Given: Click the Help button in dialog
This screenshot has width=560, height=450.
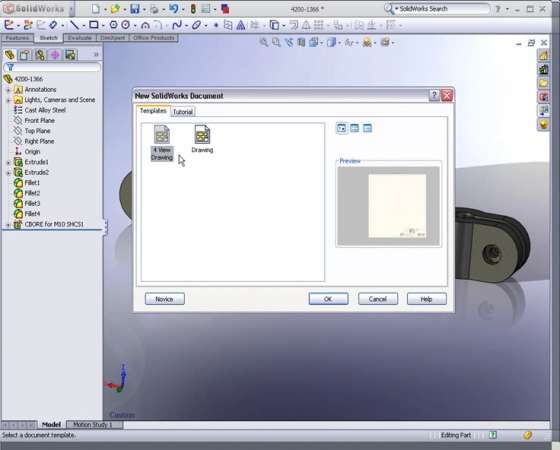Looking at the screenshot, I should (426, 299).
